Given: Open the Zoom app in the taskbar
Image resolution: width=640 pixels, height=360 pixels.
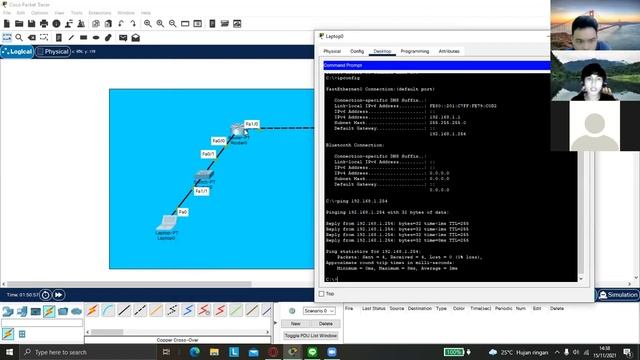Looking at the screenshot, I should coord(332,352).
